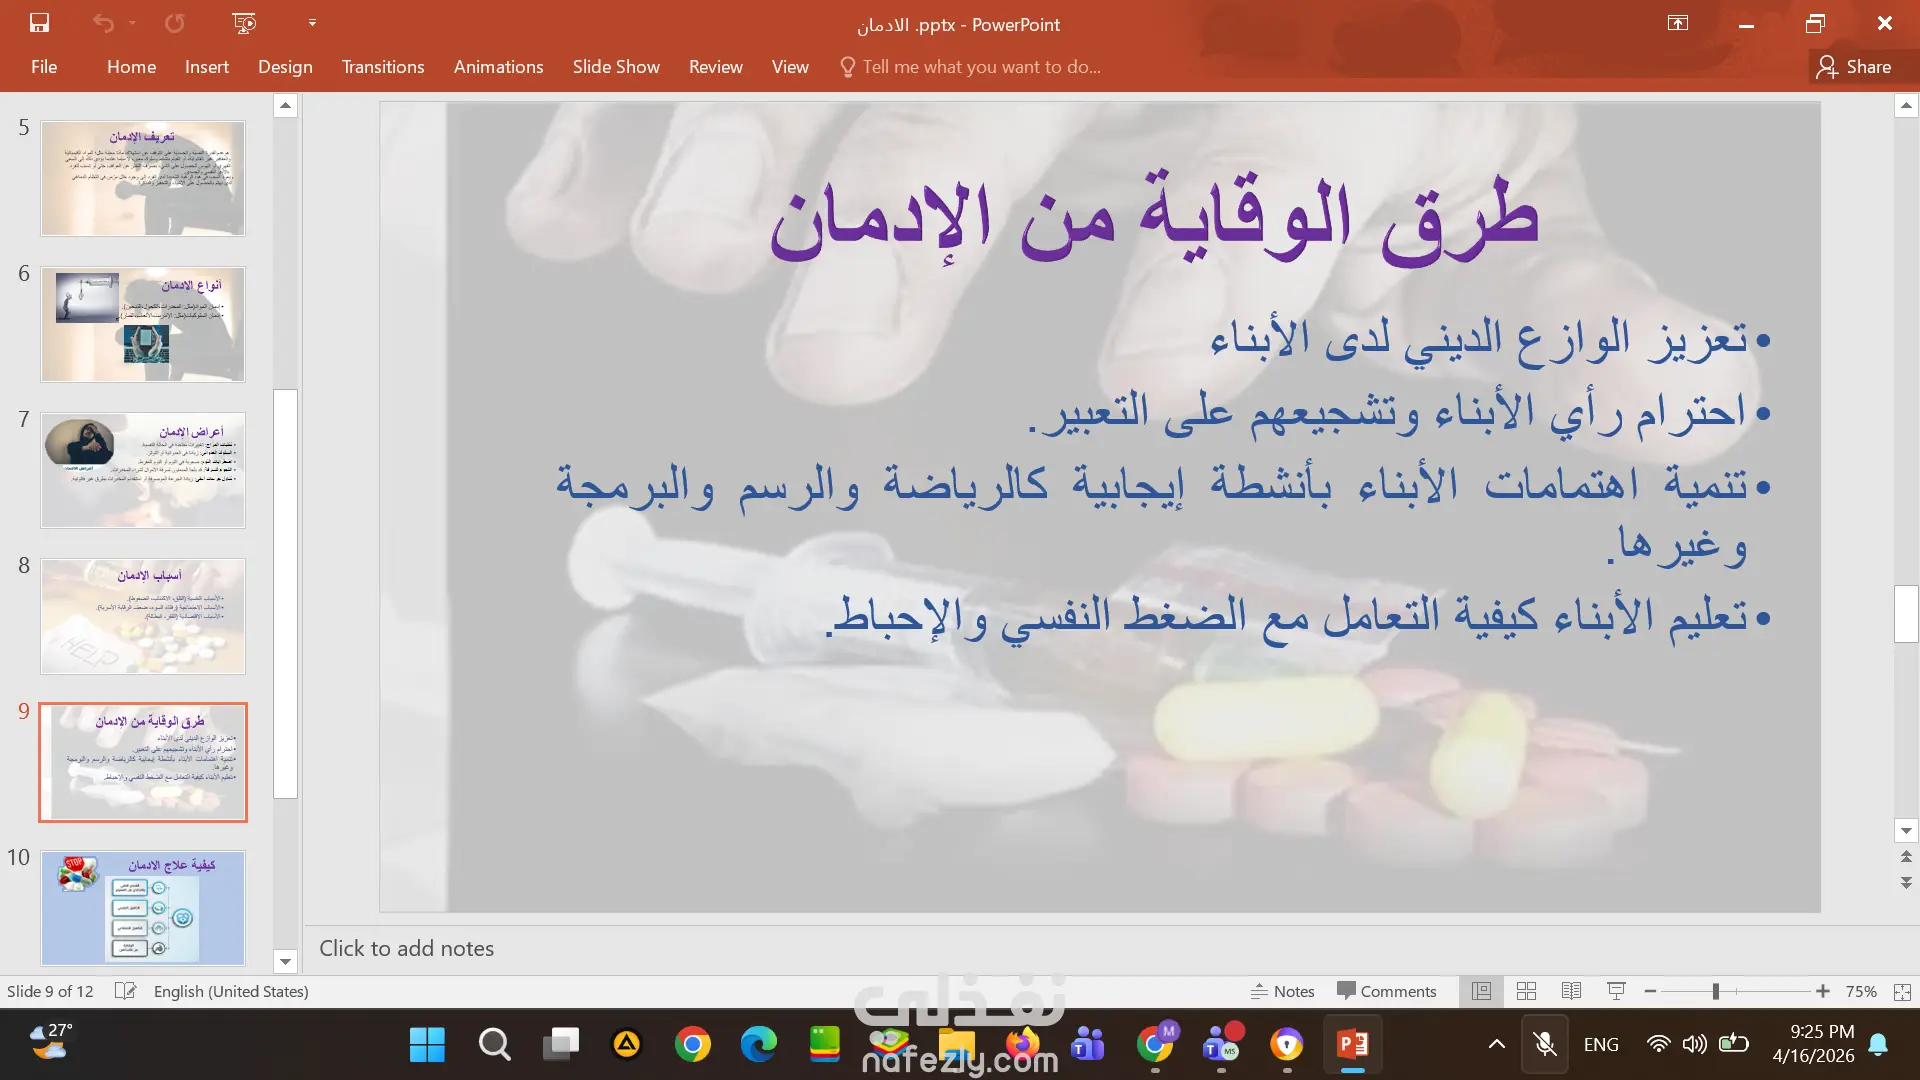1920x1080 pixels.
Task: Show hidden system tray icons
Action: 1497,1045
